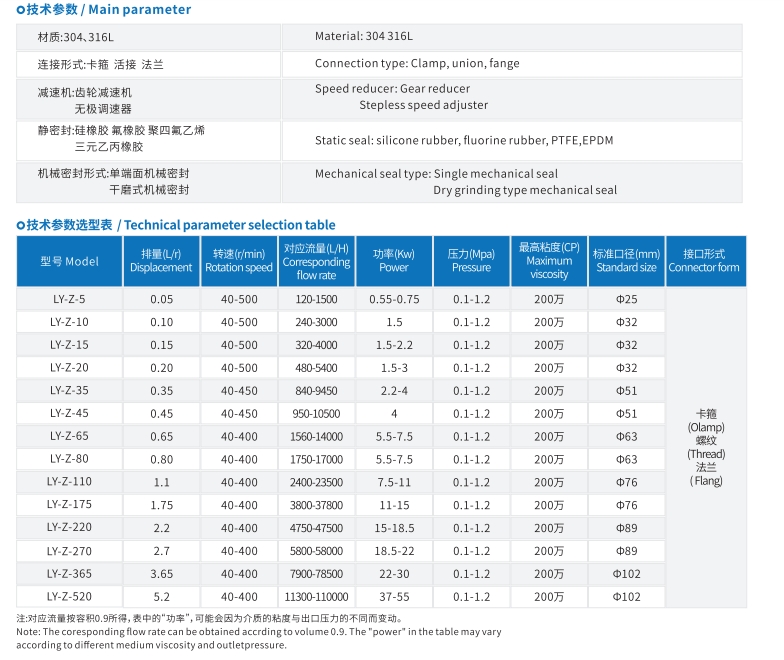This screenshot has height=660, width=784.
Task: Click power cell '2.2-4'
Action: tap(394, 391)
